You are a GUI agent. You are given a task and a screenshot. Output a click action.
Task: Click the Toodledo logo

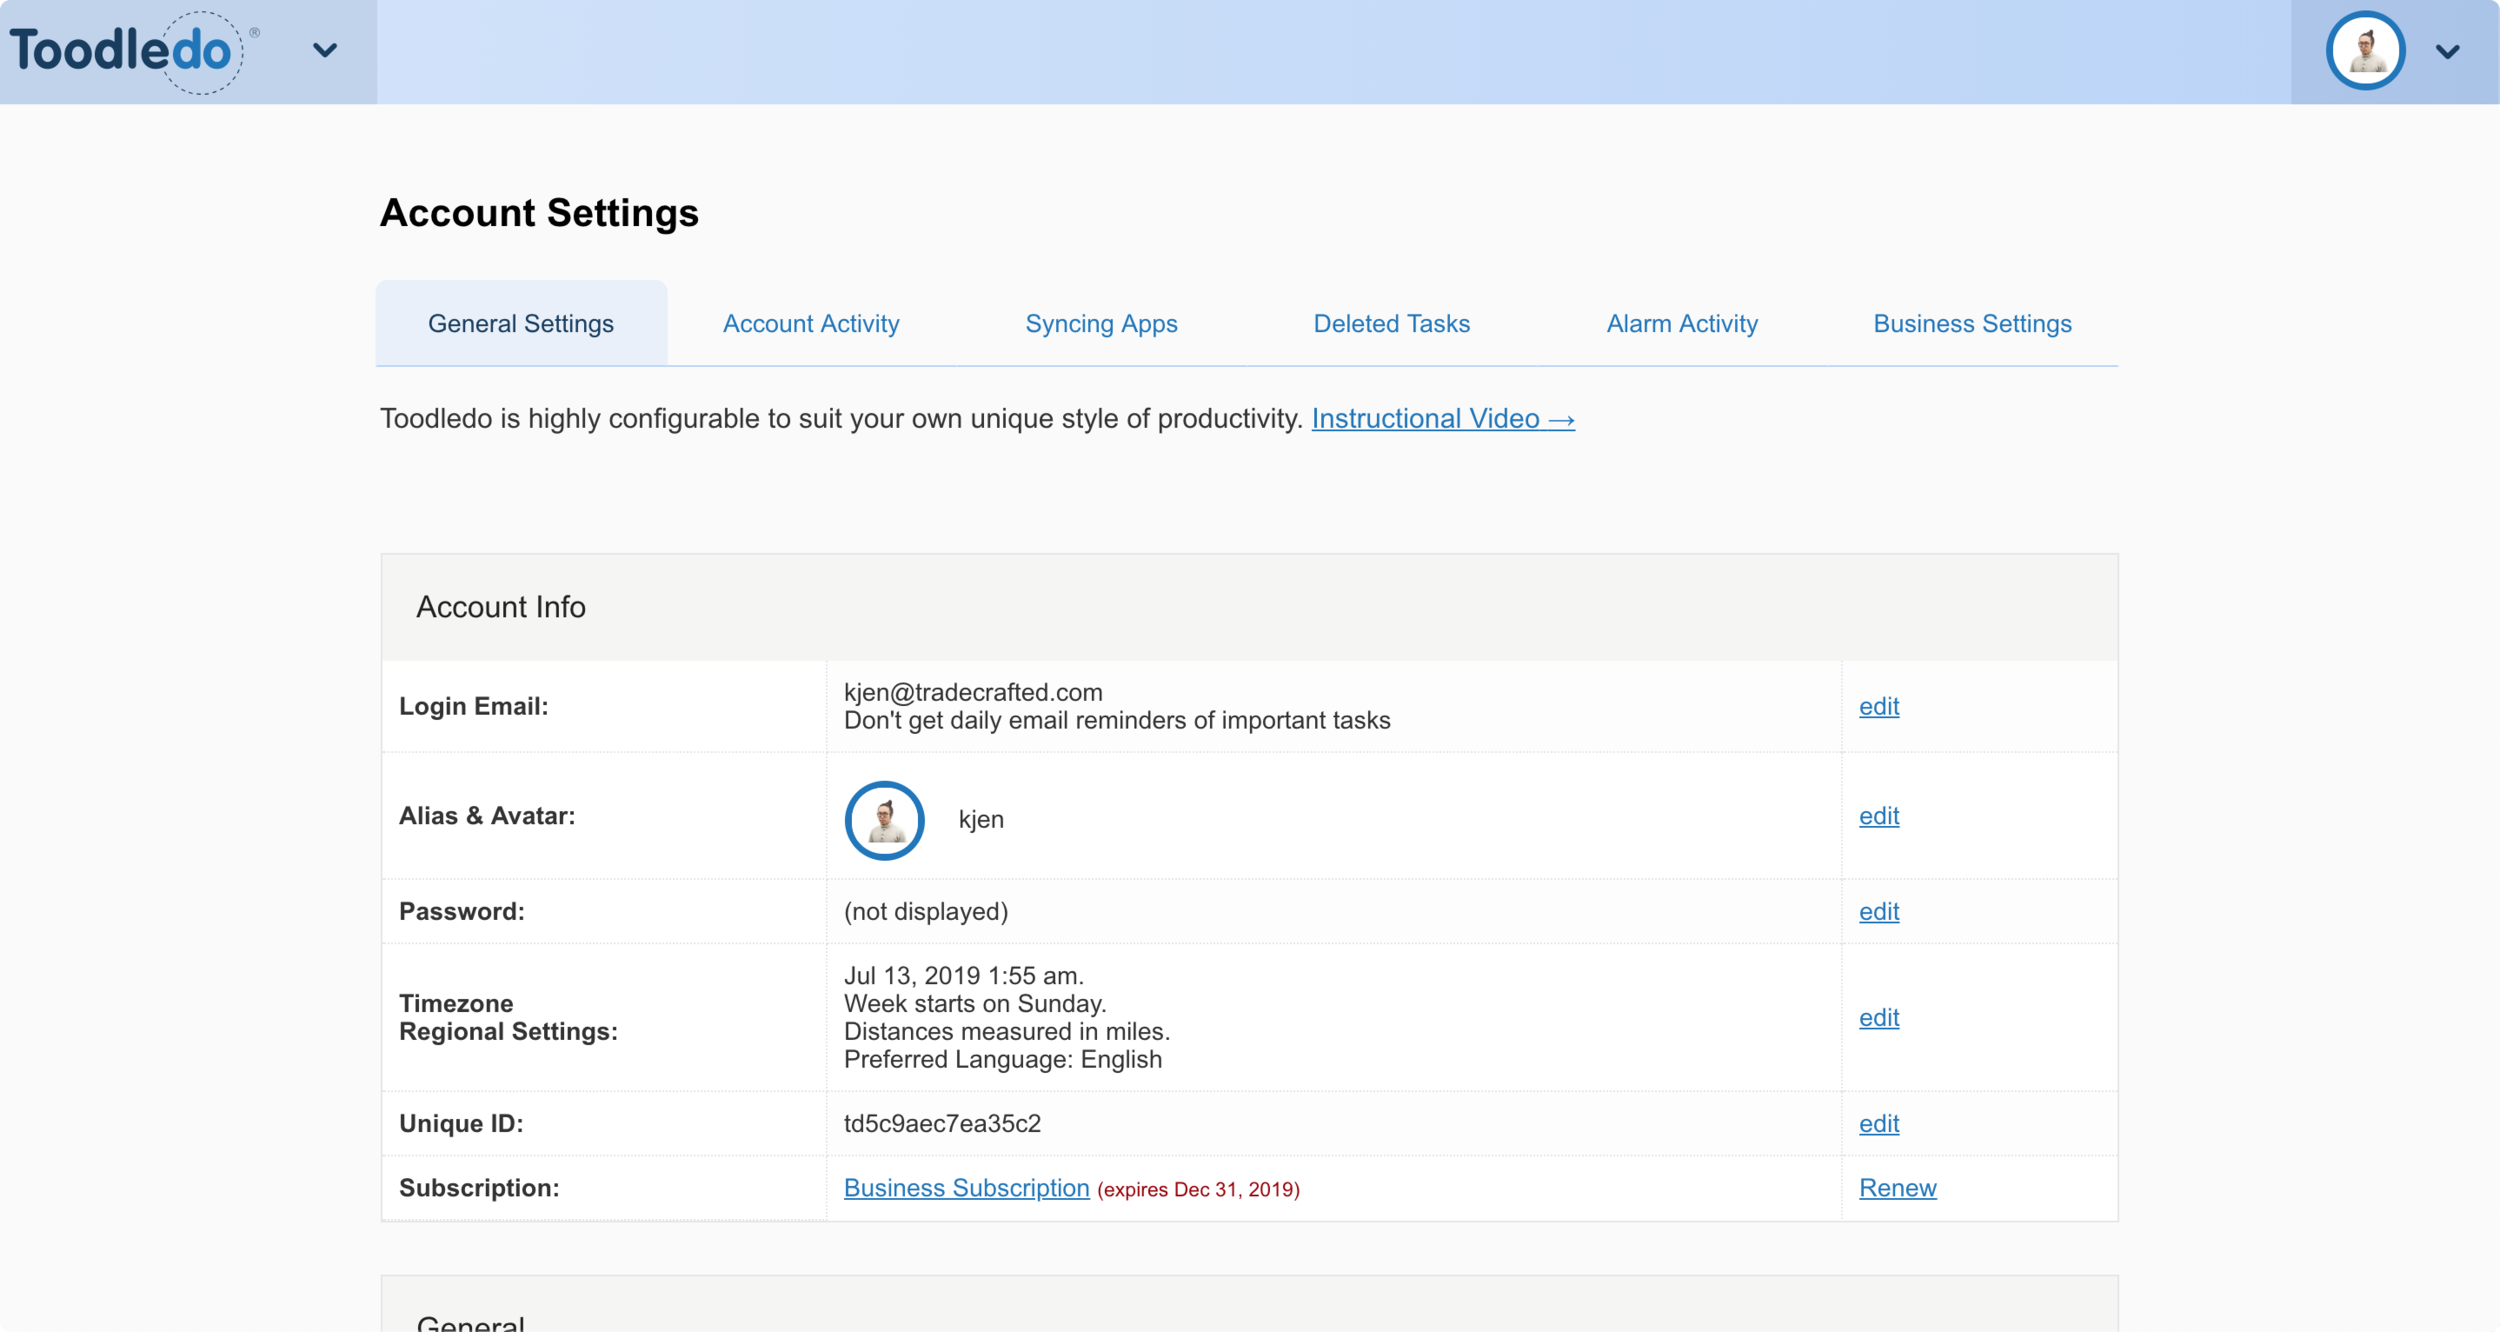[134, 51]
